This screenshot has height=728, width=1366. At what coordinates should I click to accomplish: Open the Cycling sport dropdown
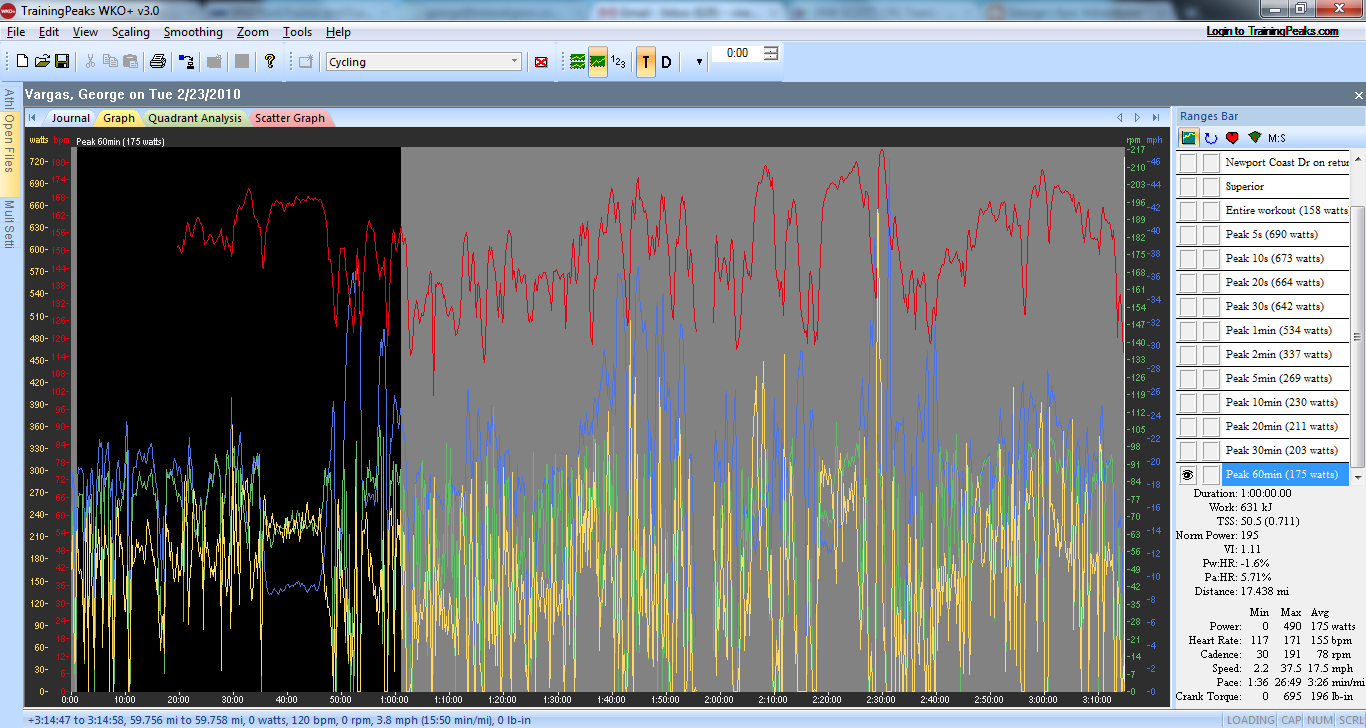514,62
